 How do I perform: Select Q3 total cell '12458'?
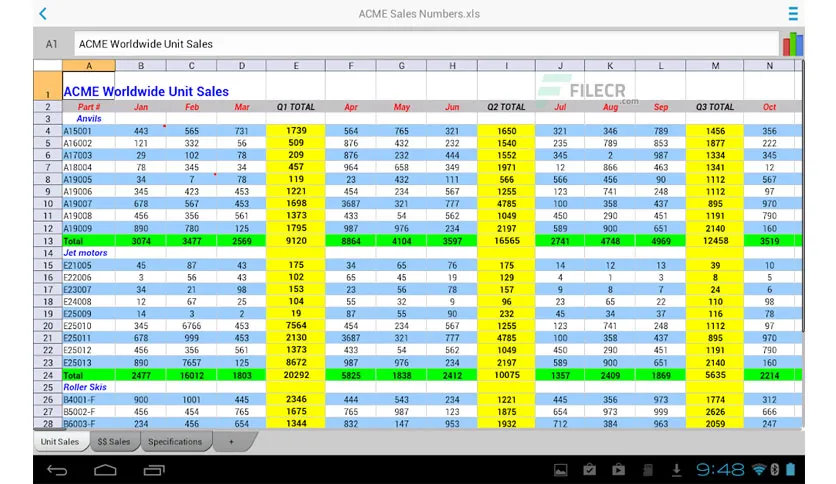715,240
